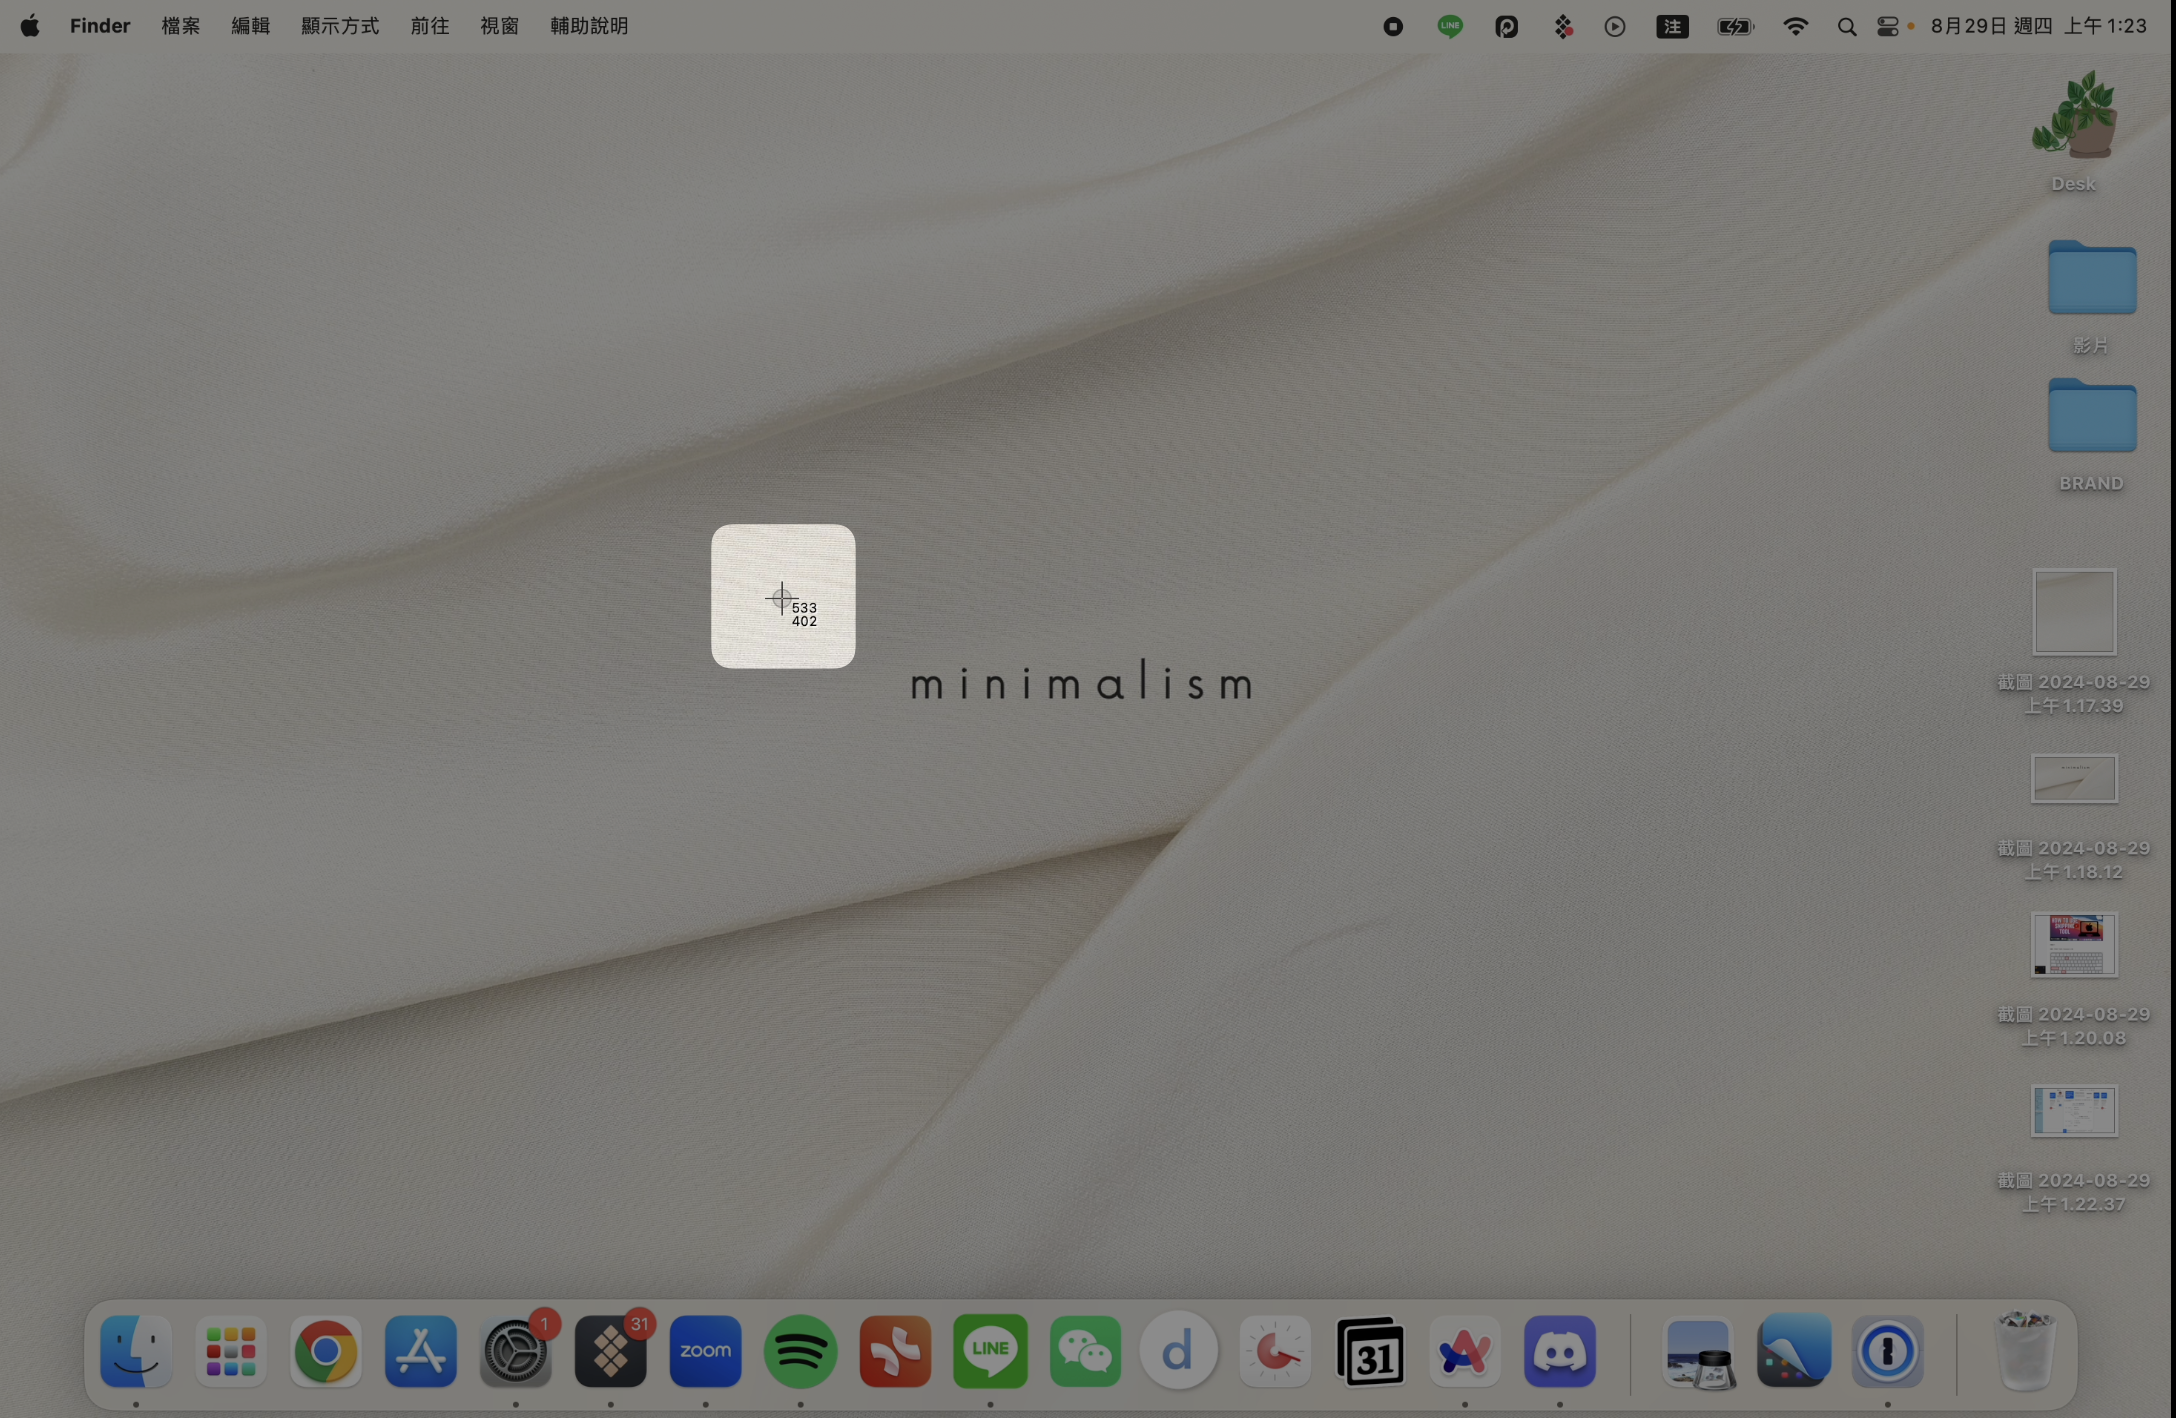
Task: Click the stop-recording icon in menu bar
Action: click(x=1393, y=27)
